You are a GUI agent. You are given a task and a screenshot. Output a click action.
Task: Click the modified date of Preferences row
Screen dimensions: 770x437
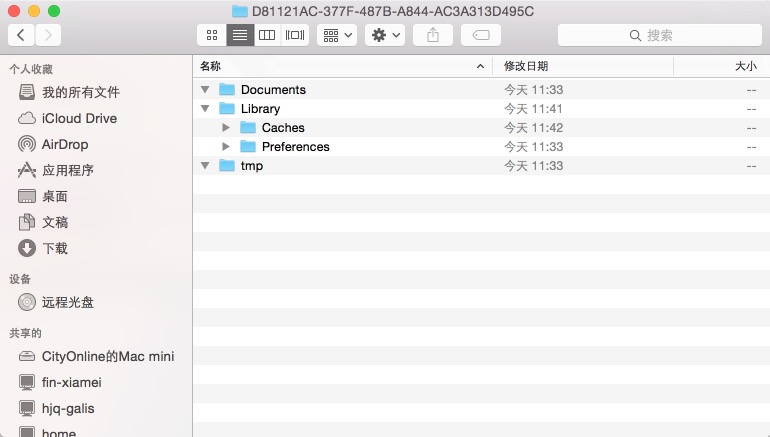533,146
